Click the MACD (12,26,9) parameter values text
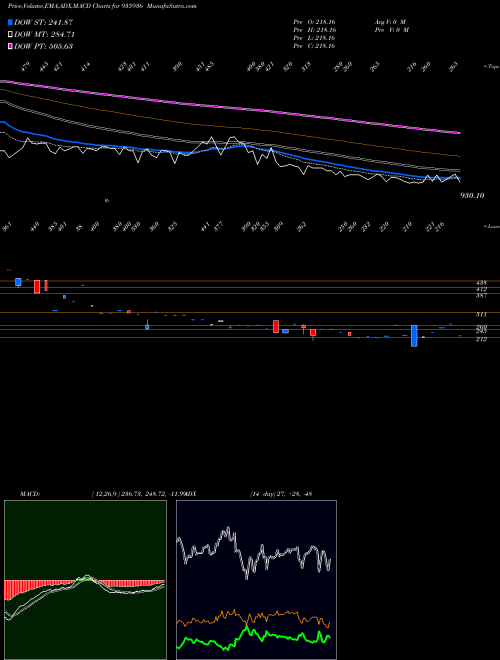 tap(138, 494)
